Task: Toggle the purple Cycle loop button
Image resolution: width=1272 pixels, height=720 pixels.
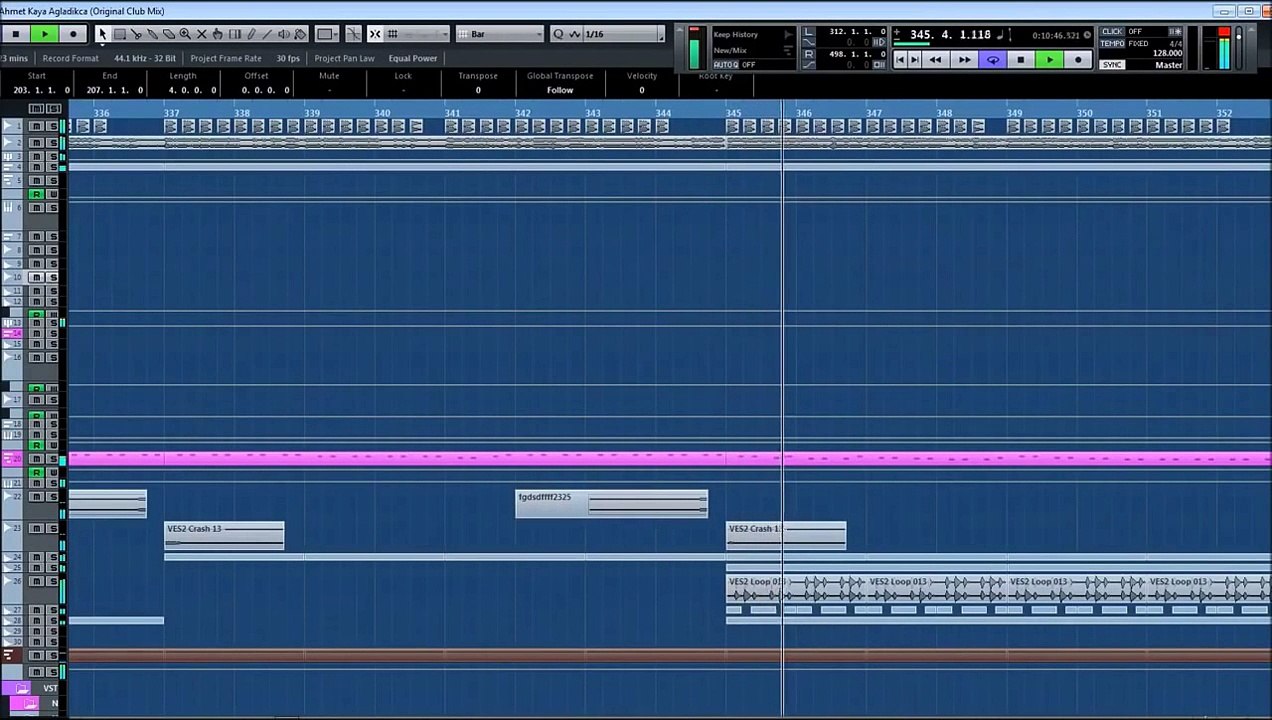Action: coord(992,60)
